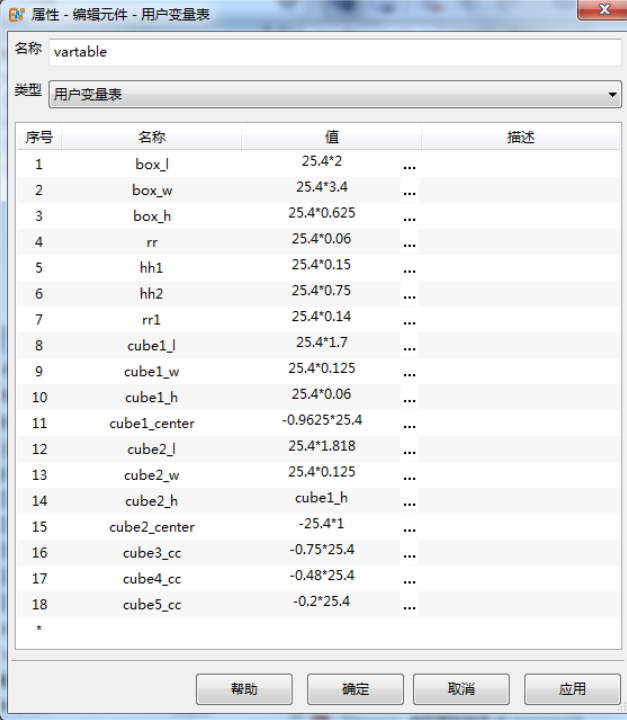The image size is (627, 720).
Task: Open ellipsis editor for cube5_cc row
Action: pyautogui.click(x=409, y=604)
